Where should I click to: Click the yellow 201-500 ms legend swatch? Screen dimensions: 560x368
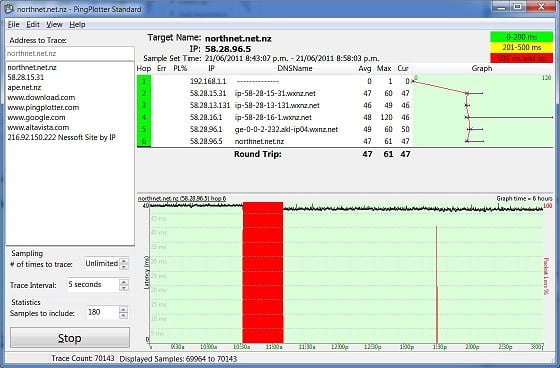[x=521, y=47]
